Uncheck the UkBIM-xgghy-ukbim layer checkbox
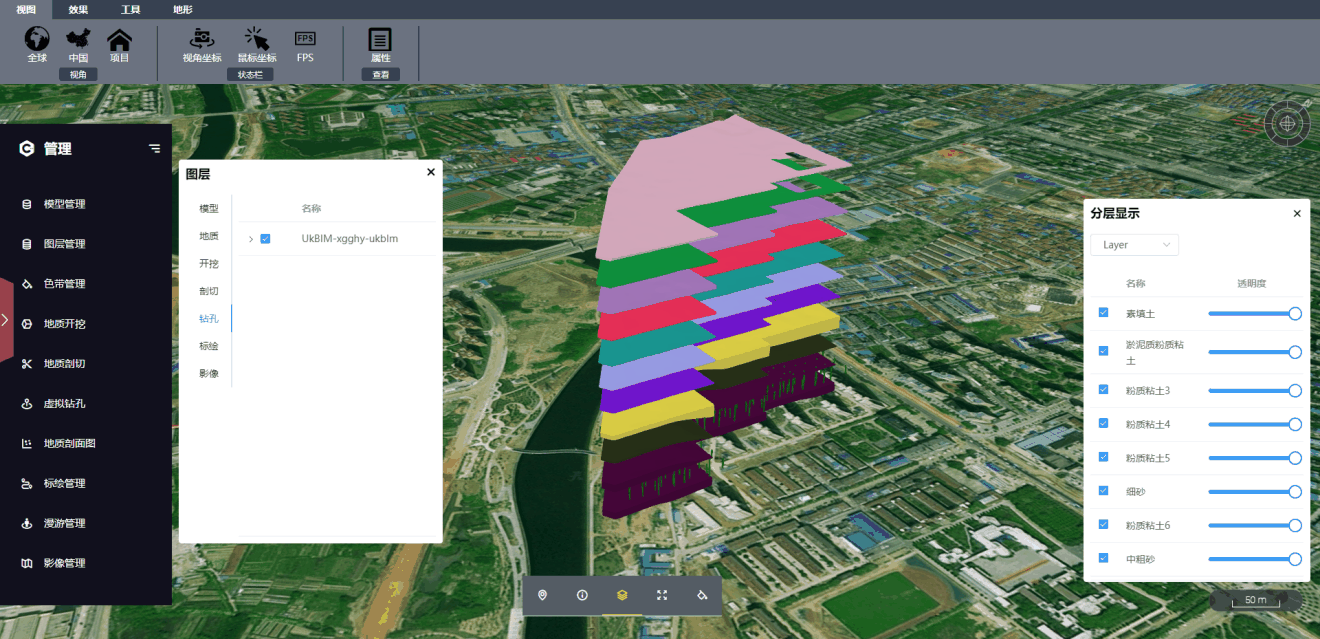The width and height of the screenshot is (1320, 639). [x=265, y=239]
